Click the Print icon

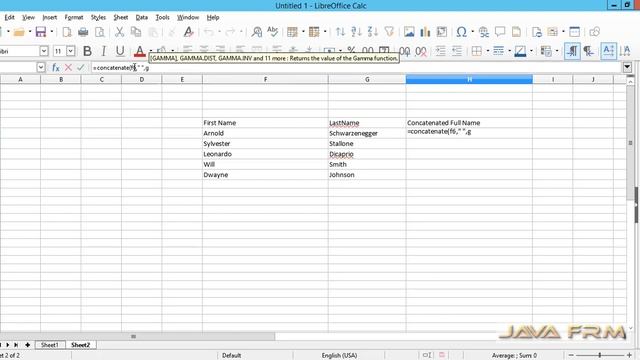click(83, 32)
